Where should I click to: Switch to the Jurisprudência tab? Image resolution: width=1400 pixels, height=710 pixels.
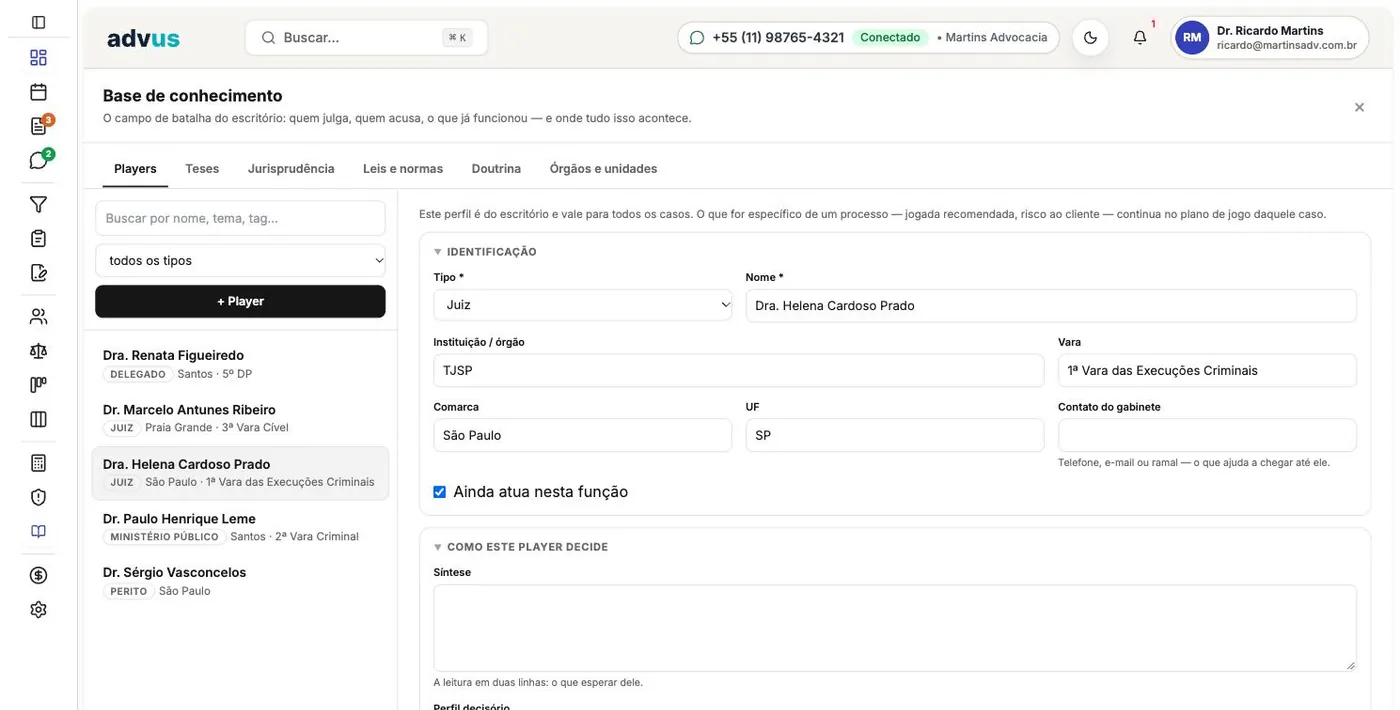click(291, 168)
